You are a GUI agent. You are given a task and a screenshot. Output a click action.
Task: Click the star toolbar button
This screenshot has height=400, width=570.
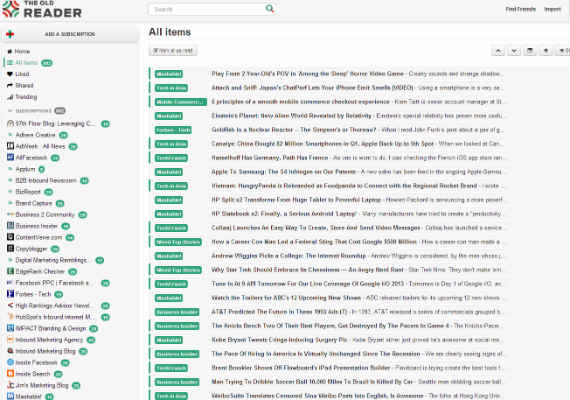click(546, 51)
